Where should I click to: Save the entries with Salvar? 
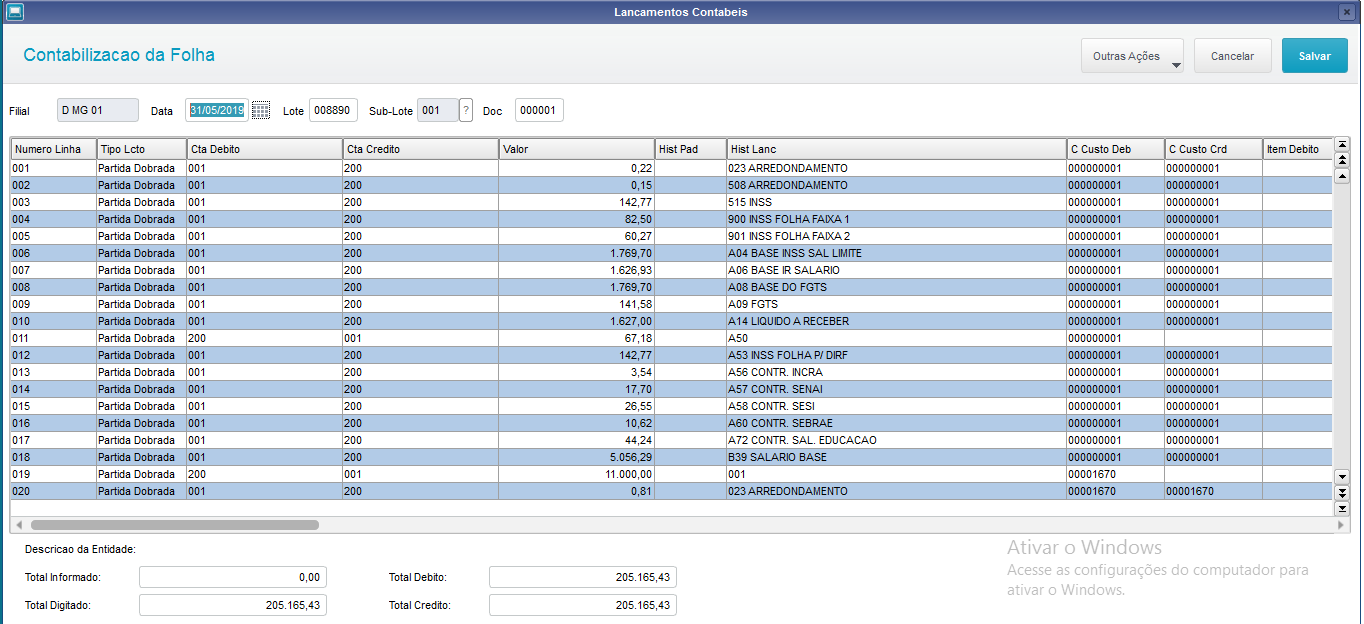pyautogui.click(x=1314, y=56)
